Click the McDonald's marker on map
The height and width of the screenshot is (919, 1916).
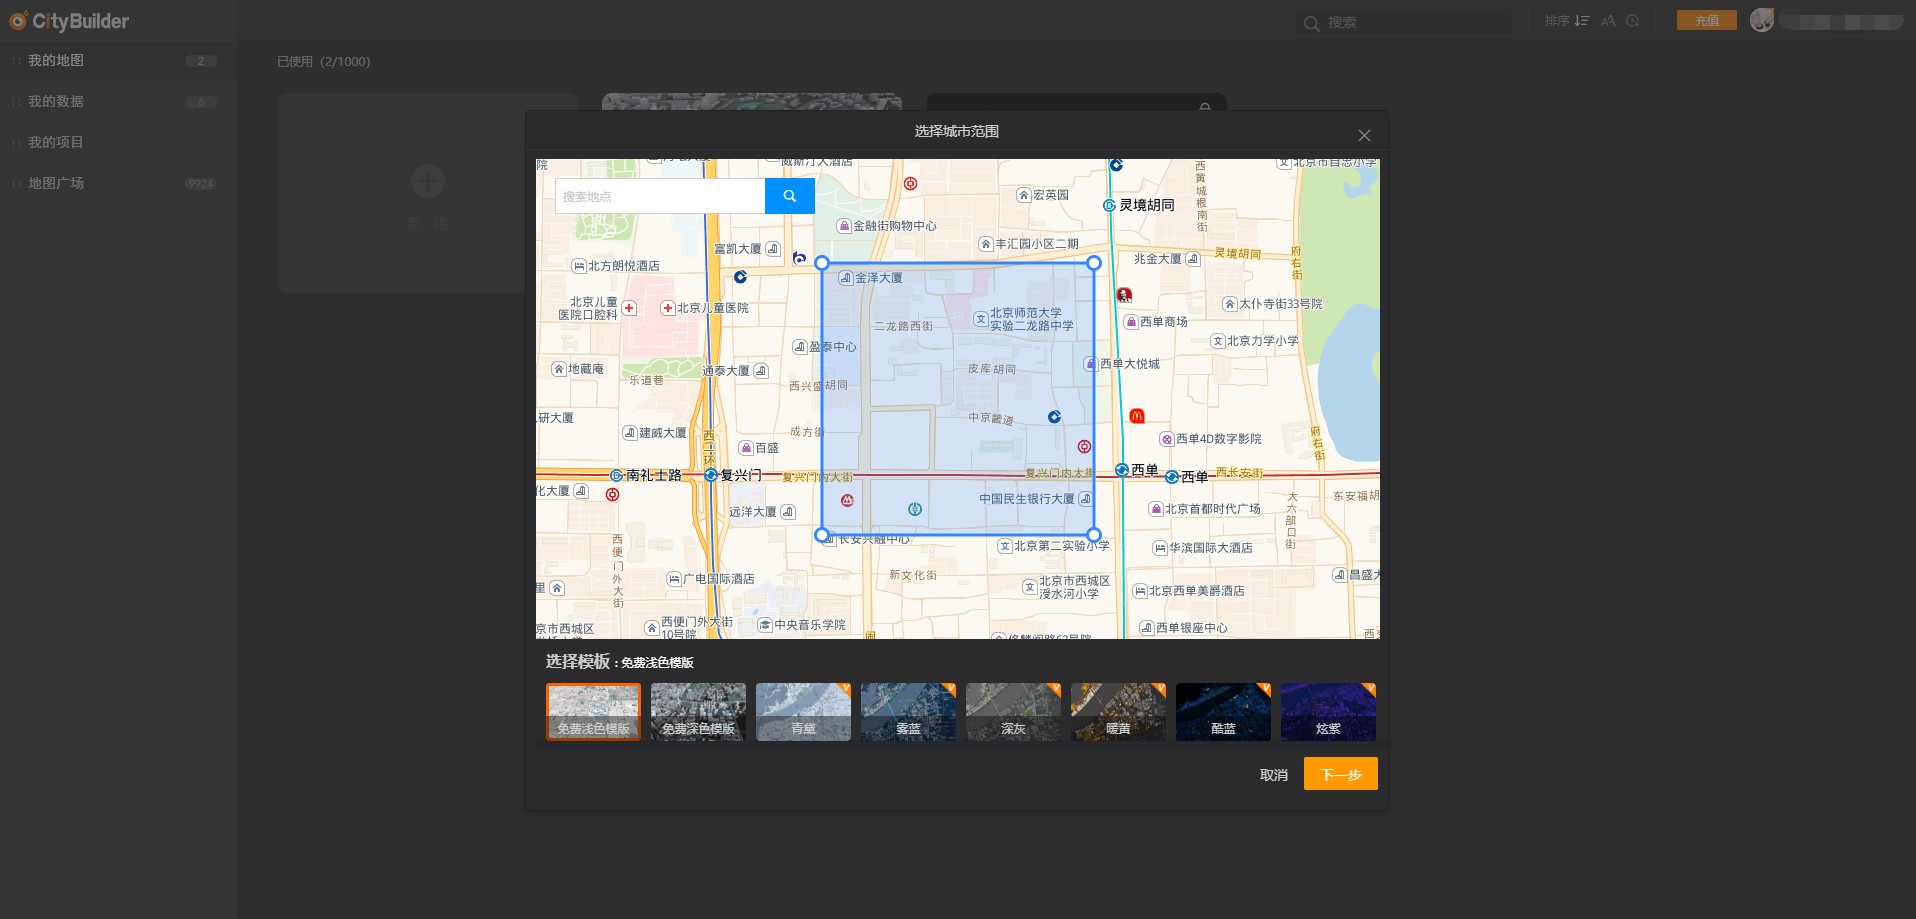1136,415
